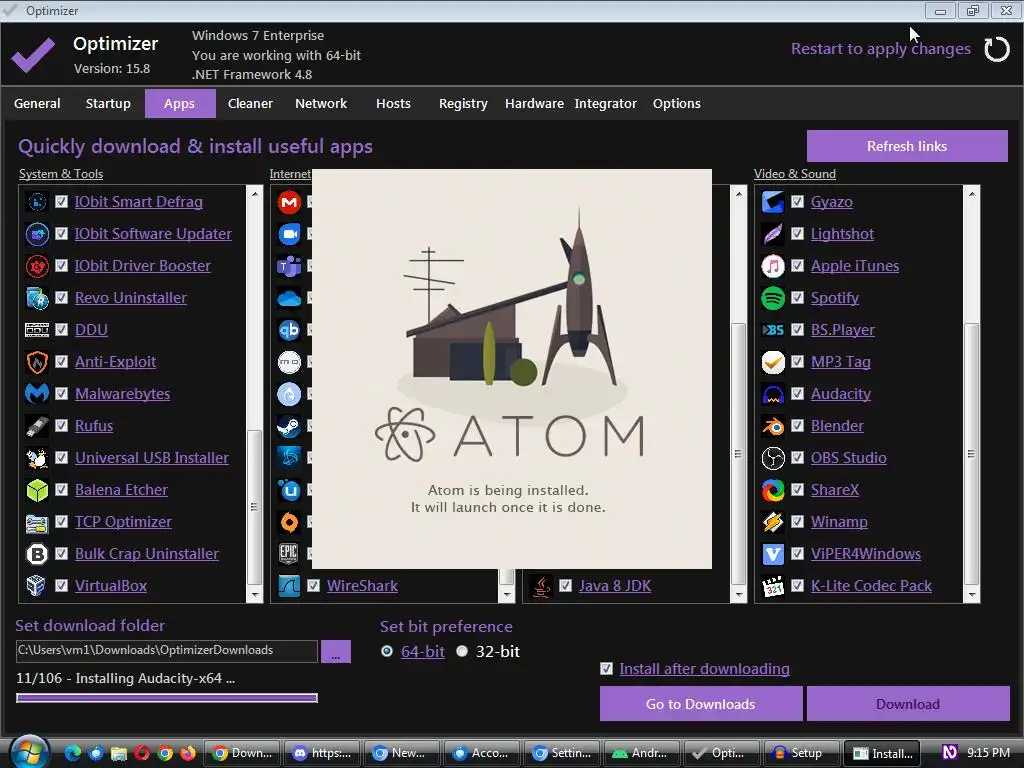
Task: Click the ViPER4Windows icon
Action: pyautogui.click(x=773, y=554)
